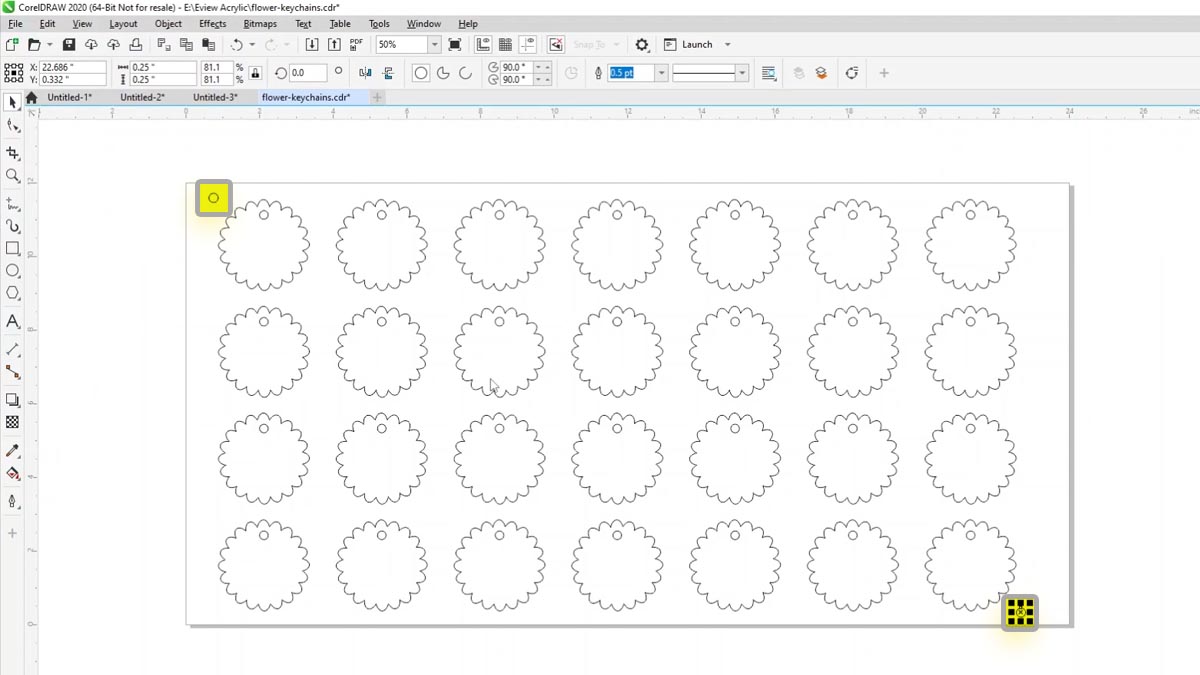
Task: Click the Publish to PDF icon
Action: pos(356,45)
